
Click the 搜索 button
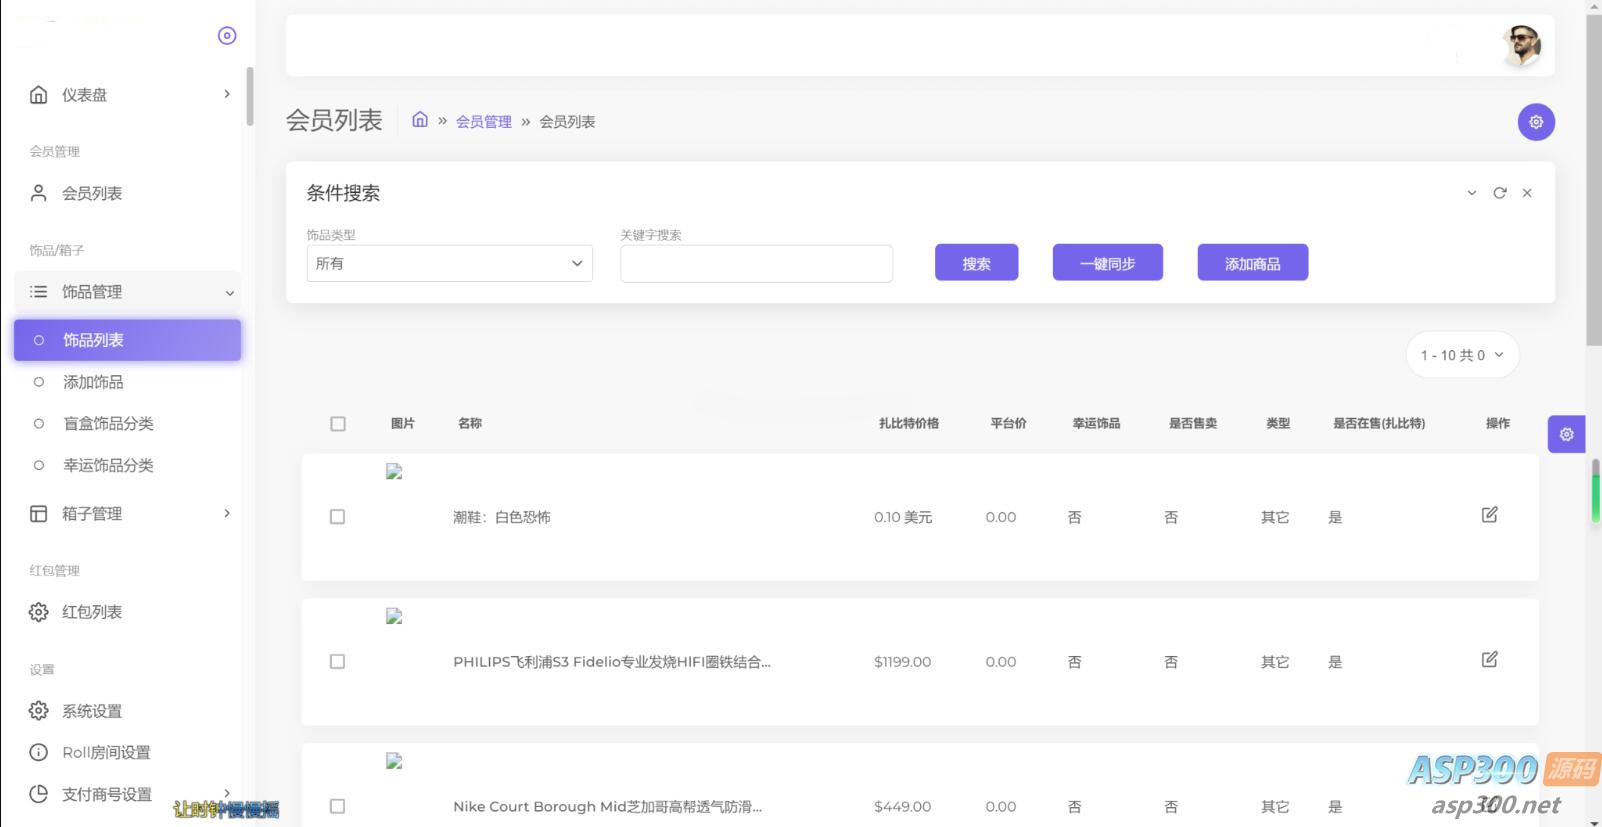coord(976,263)
